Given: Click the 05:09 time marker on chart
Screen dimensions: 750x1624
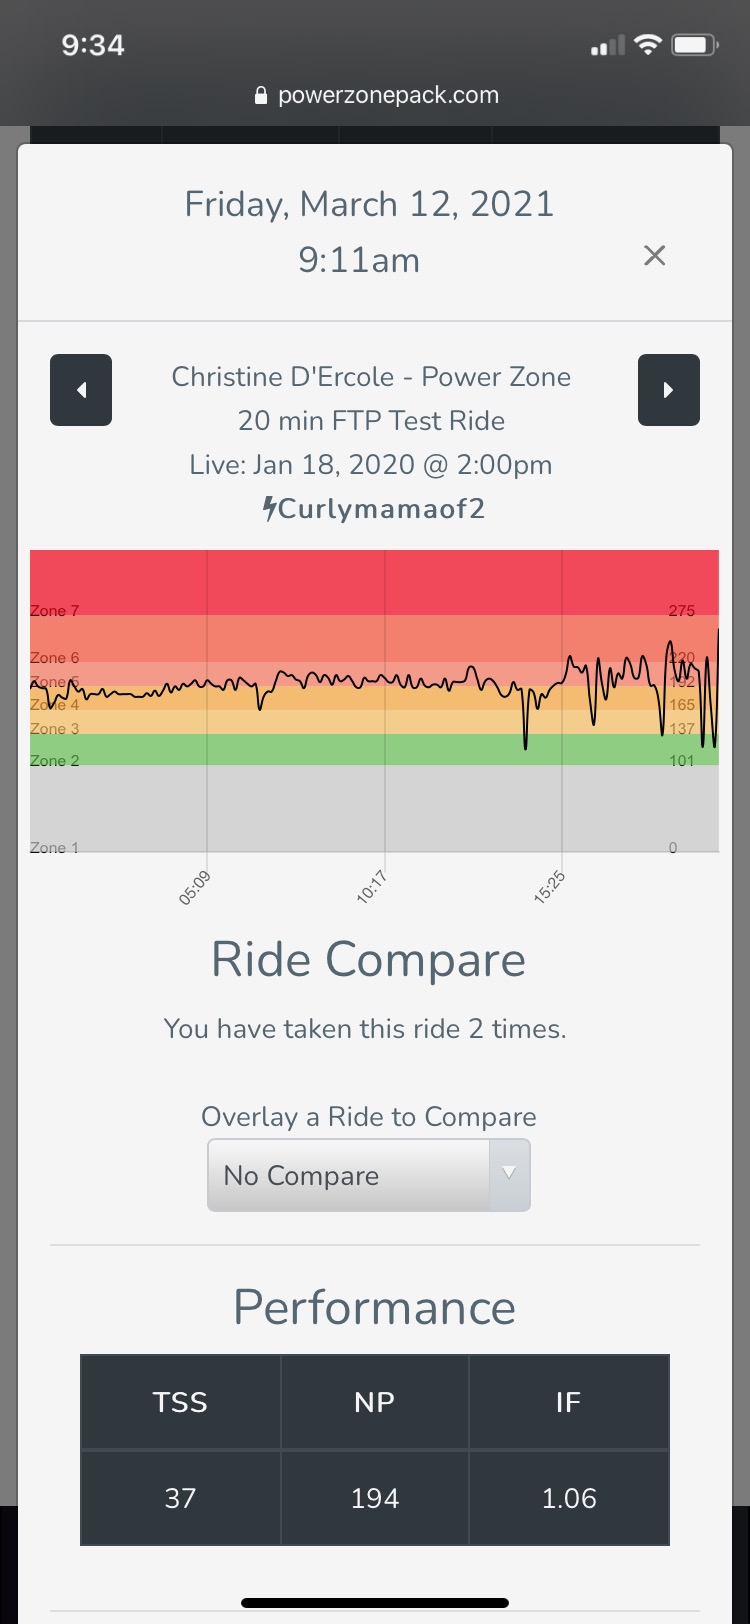Looking at the screenshot, I should [196, 887].
